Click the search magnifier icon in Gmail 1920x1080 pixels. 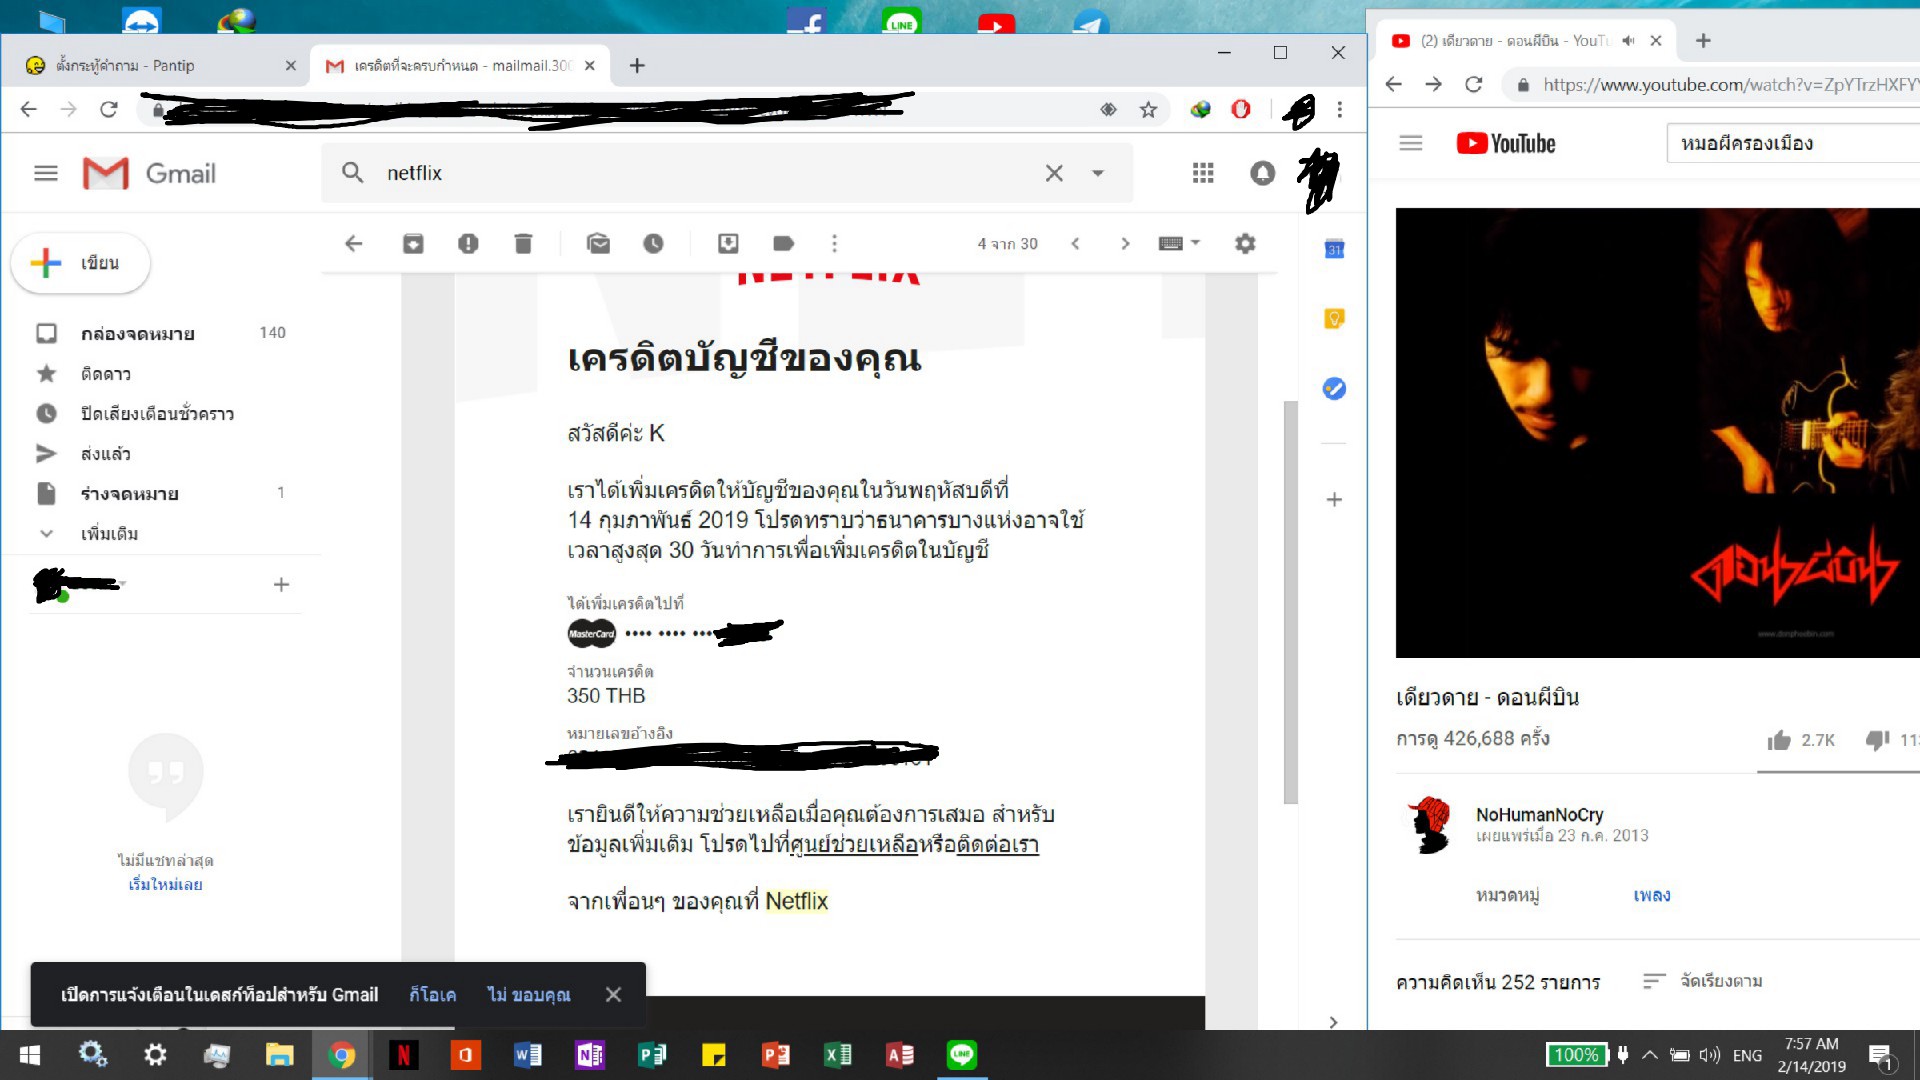coord(352,173)
